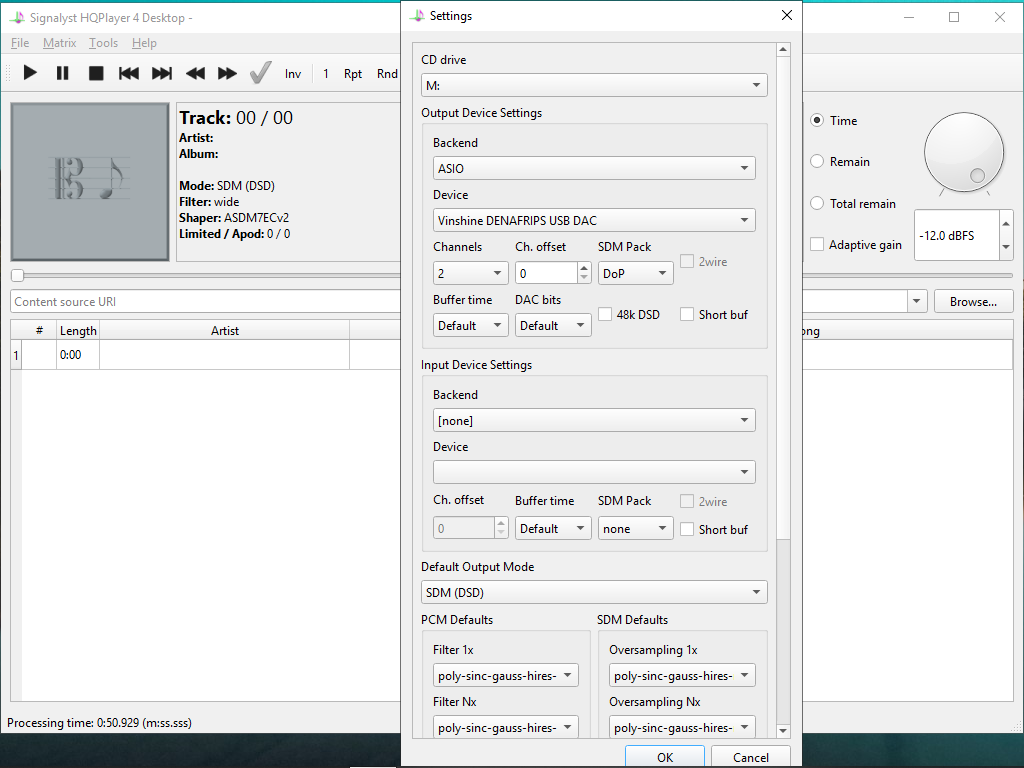Enable the 48k DSD checkbox

pos(605,314)
